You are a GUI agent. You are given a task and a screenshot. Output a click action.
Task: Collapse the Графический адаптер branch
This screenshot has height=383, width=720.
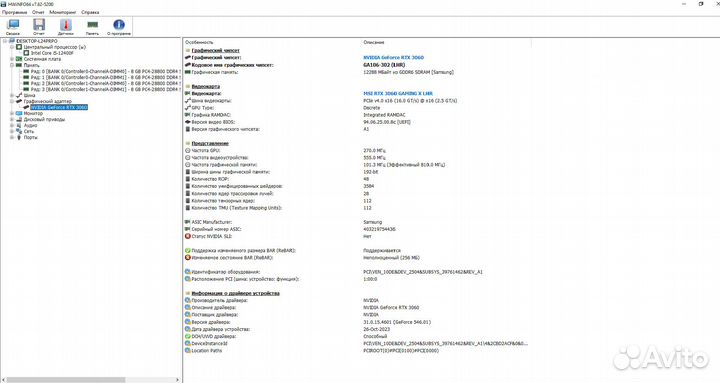tap(12, 101)
